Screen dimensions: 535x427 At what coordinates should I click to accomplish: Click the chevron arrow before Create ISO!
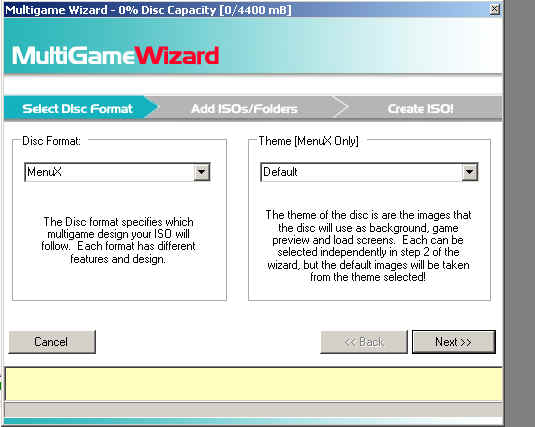(340, 107)
